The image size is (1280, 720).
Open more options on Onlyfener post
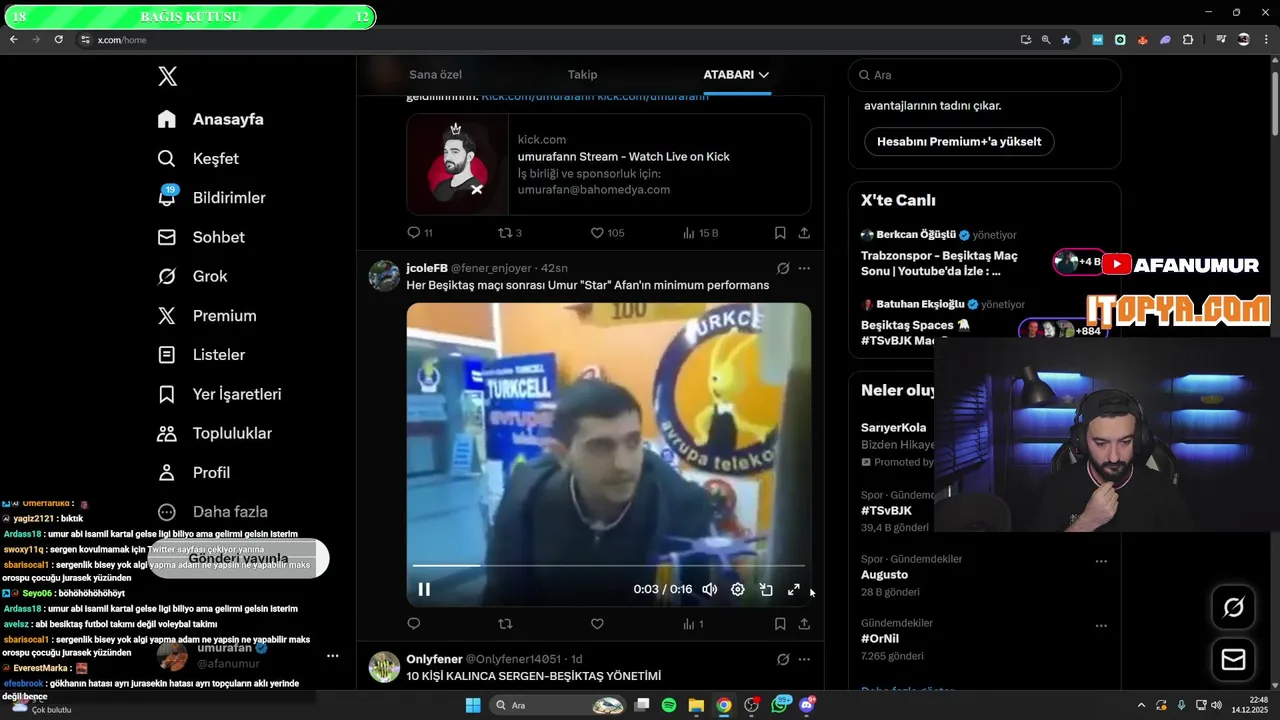click(x=804, y=659)
